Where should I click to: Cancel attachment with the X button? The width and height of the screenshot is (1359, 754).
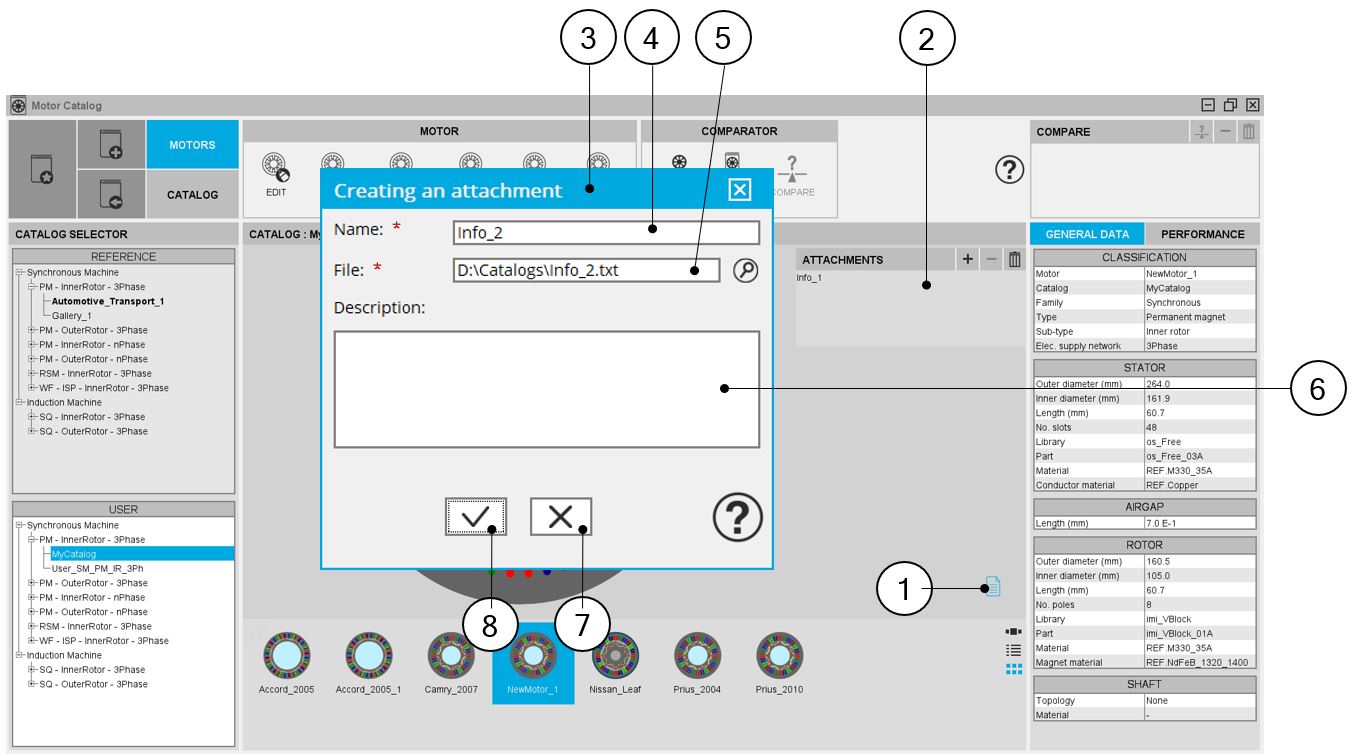[560, 516]
